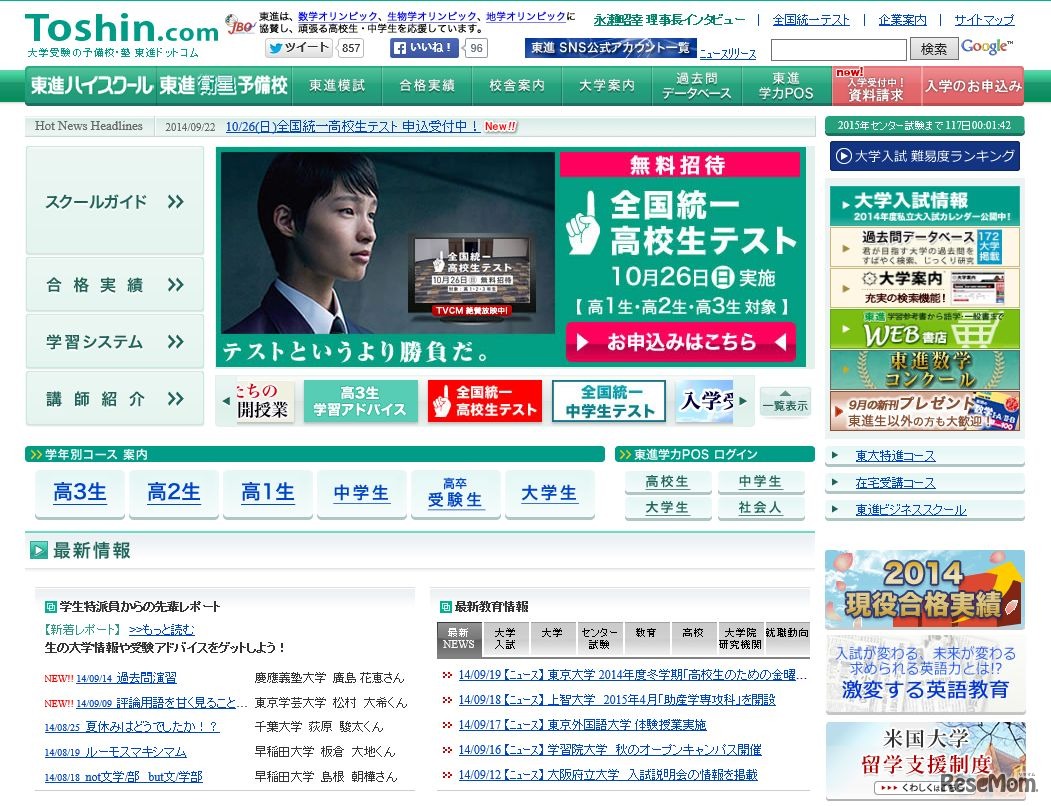
Task: Click the search text field
Action: [839, 50]
